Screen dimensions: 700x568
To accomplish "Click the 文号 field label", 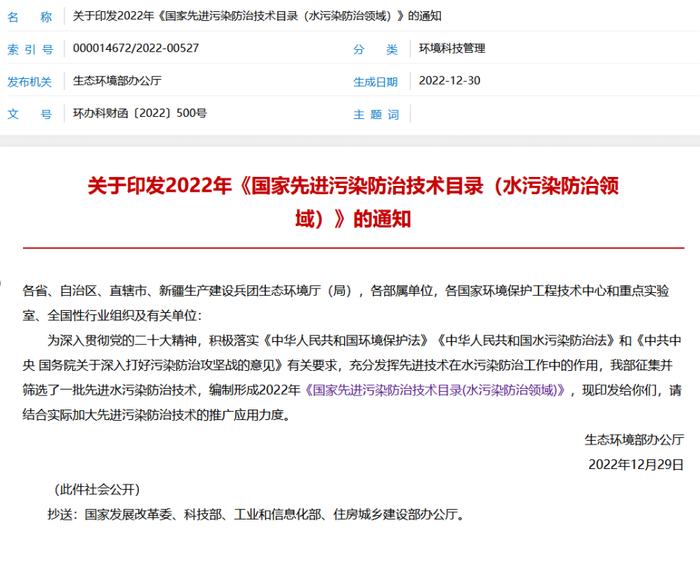I will coord(29,114).
